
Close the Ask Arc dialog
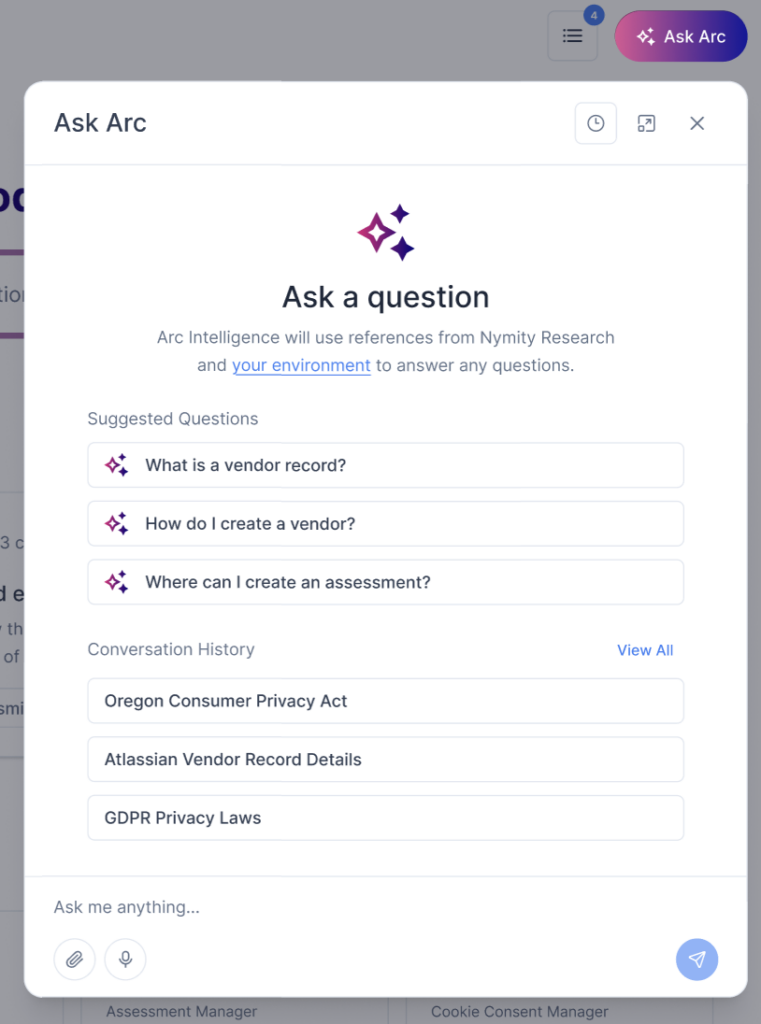697,123
